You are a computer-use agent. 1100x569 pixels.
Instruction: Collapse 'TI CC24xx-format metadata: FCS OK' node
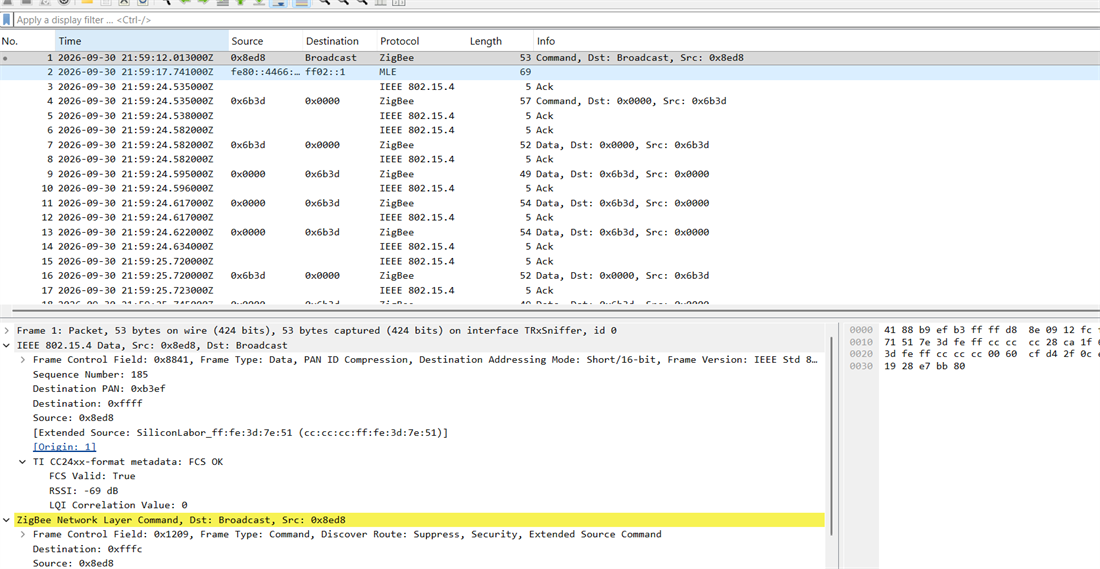point(23,462)
